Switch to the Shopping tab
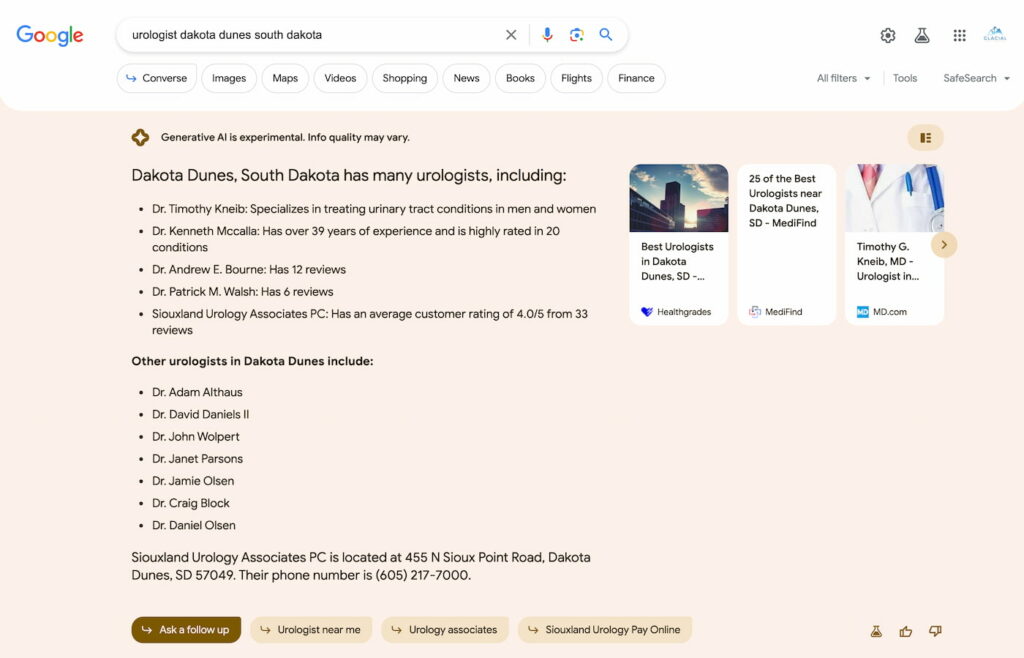The width and height of the screenshot is (1024, 658). [405, 78]
